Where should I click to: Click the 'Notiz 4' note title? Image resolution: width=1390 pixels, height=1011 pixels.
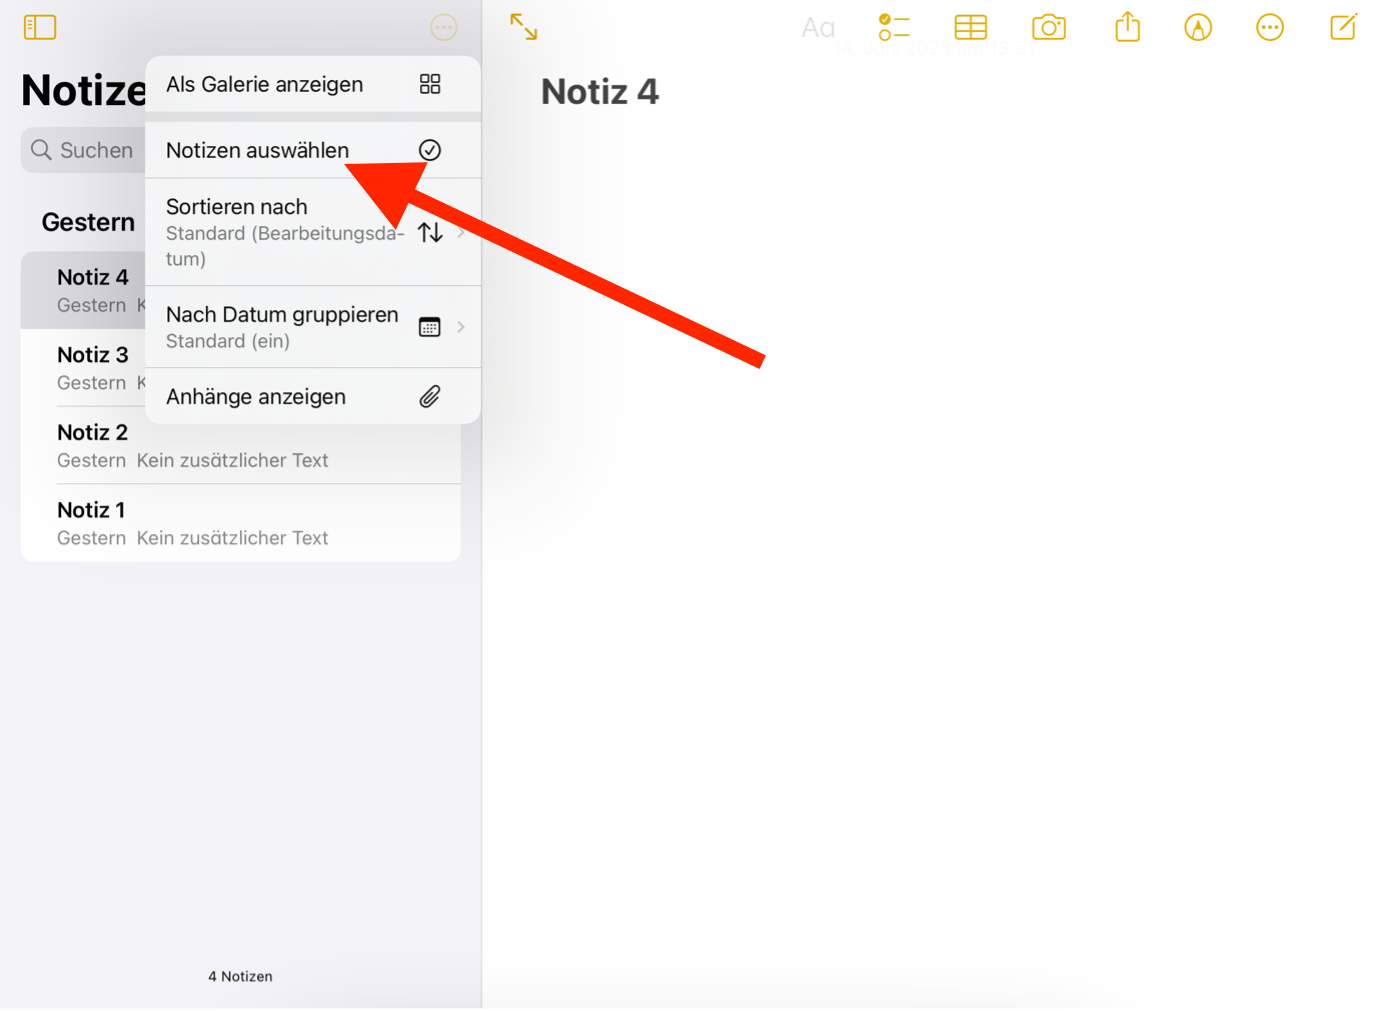tap(600, 92)
